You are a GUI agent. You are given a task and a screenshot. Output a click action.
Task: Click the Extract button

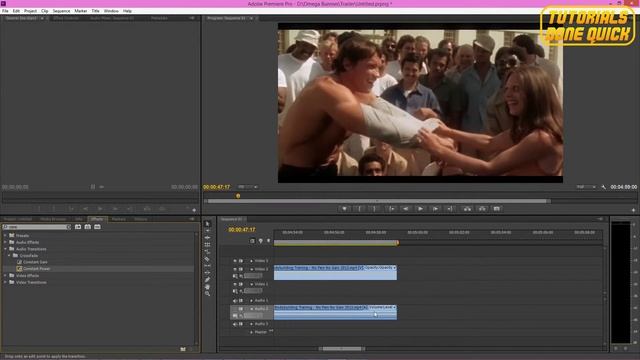coord(482,209)
